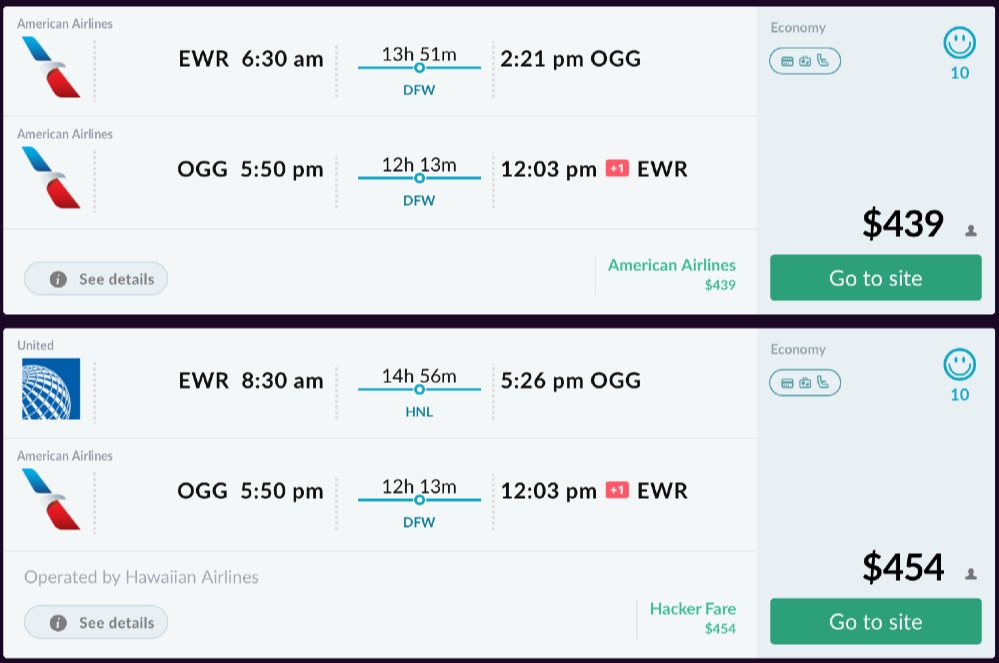This screenshot has width=999, height=663.
Task: Click the fare amenities icons on the $454 flight
Action: 804,383
